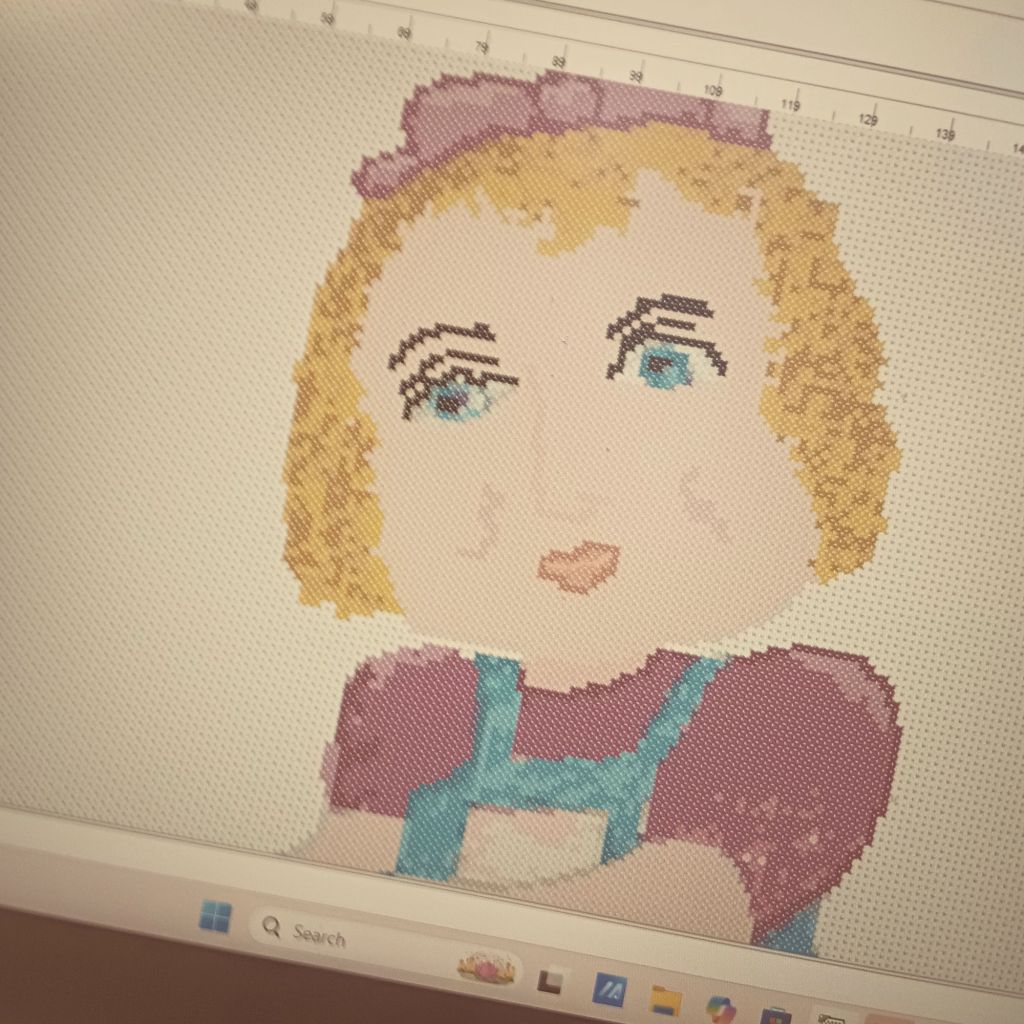
Task: Open the Windows Start menu
Action: click(x=215, y=915)
